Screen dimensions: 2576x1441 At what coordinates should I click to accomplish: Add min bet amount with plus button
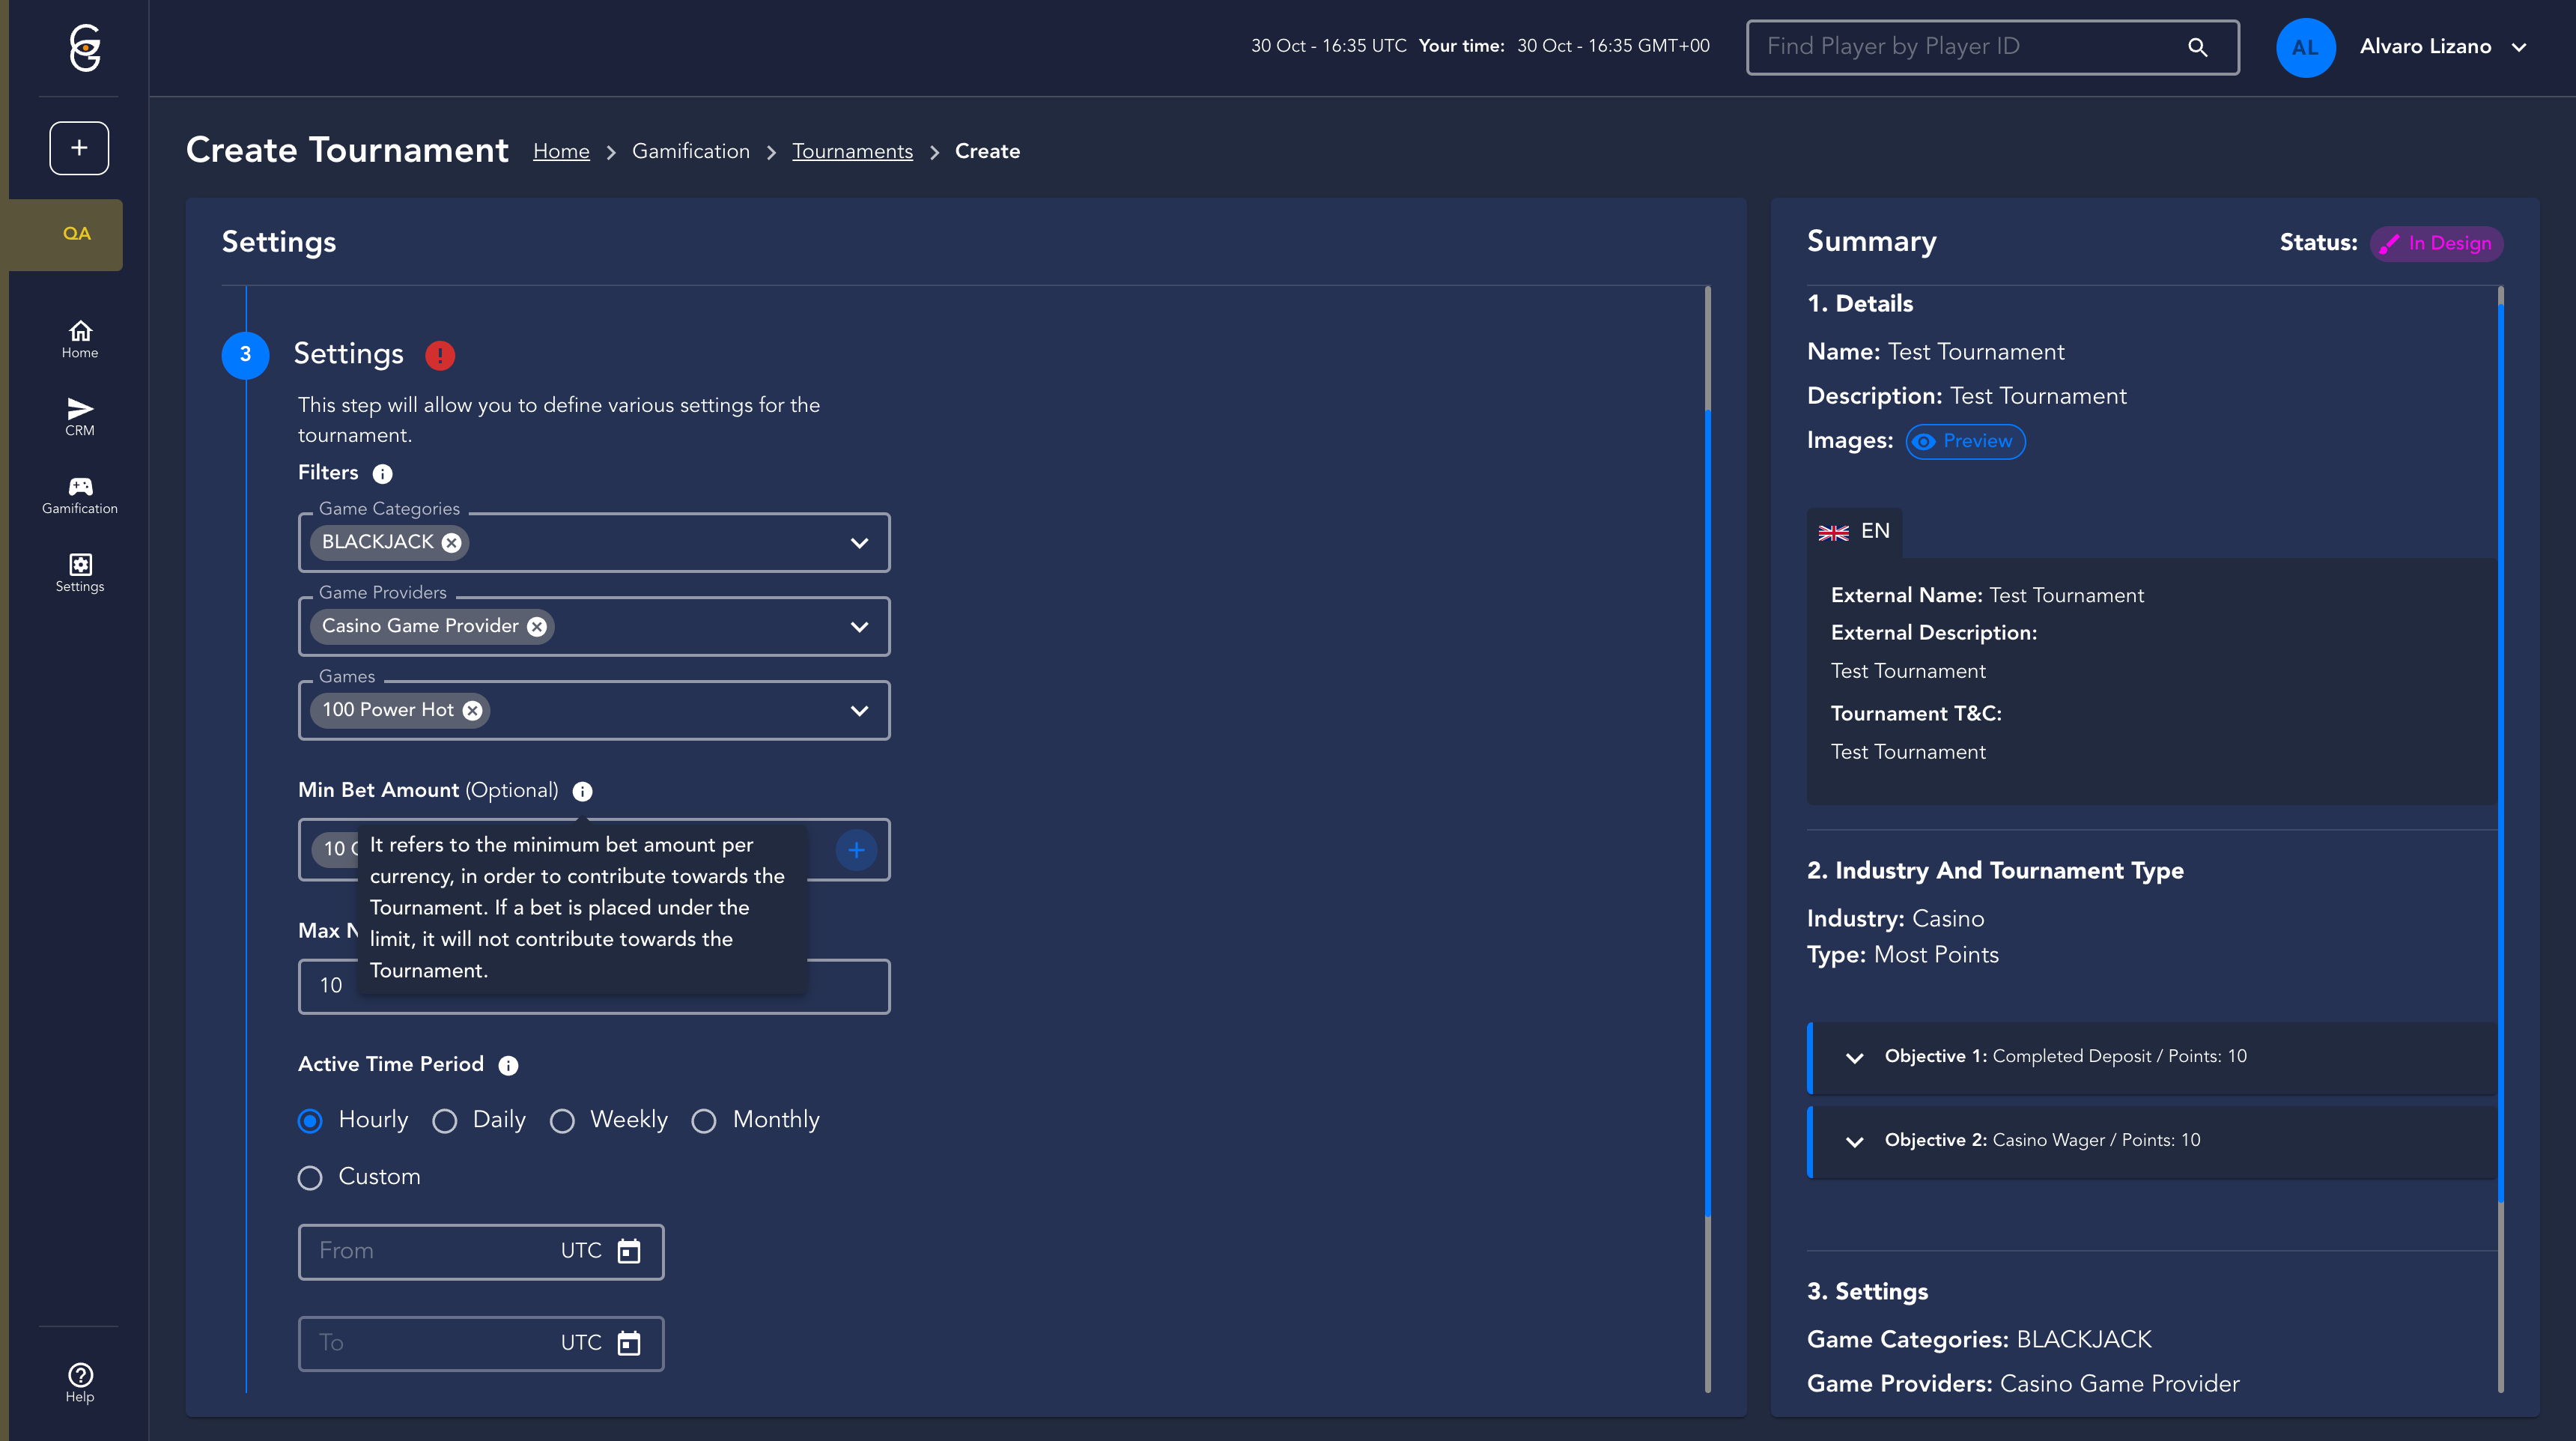(856, 850)
